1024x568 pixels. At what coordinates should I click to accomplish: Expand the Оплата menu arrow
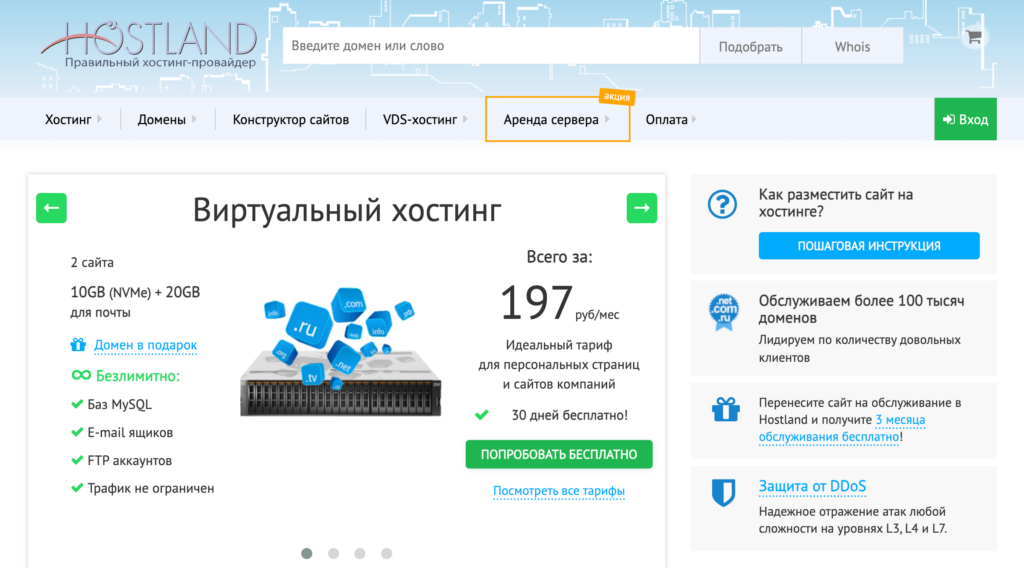(x=694, y=119)
